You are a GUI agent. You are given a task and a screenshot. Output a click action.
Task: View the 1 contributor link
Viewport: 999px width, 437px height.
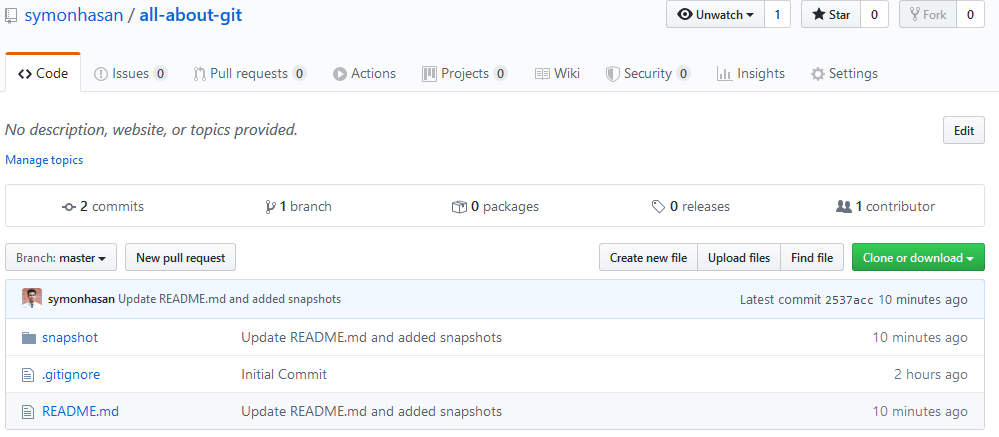886,206
